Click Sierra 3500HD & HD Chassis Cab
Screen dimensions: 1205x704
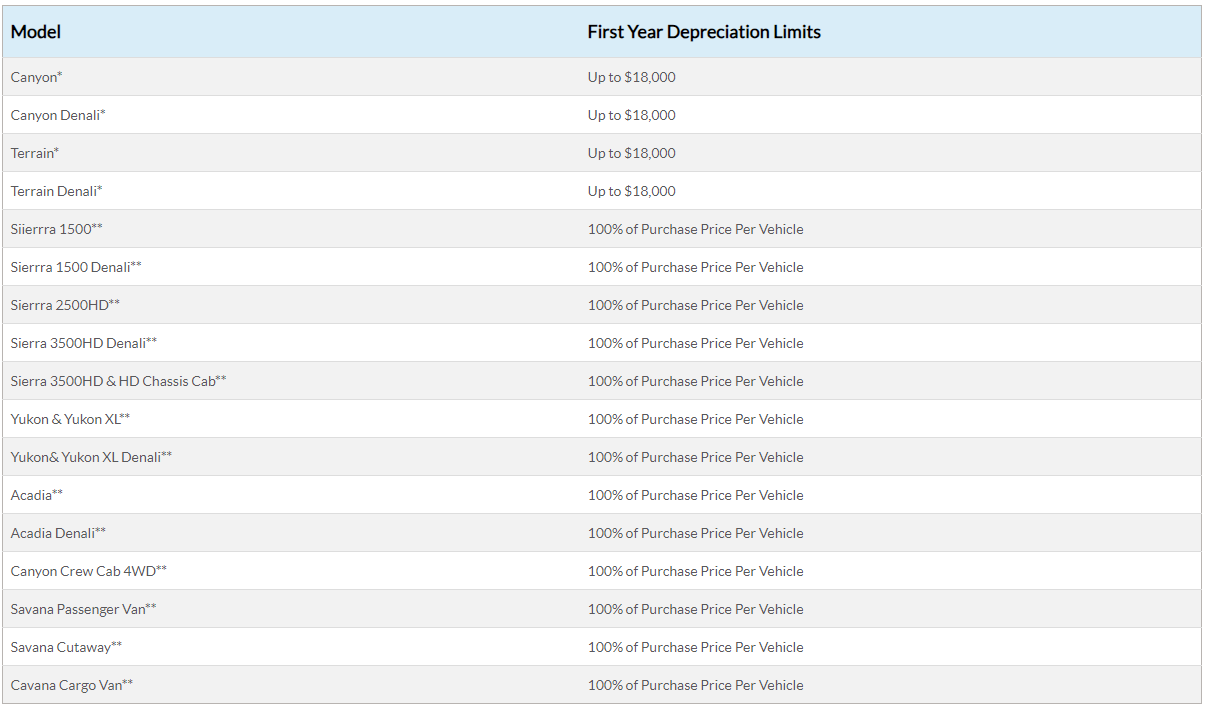pos(119,381)
